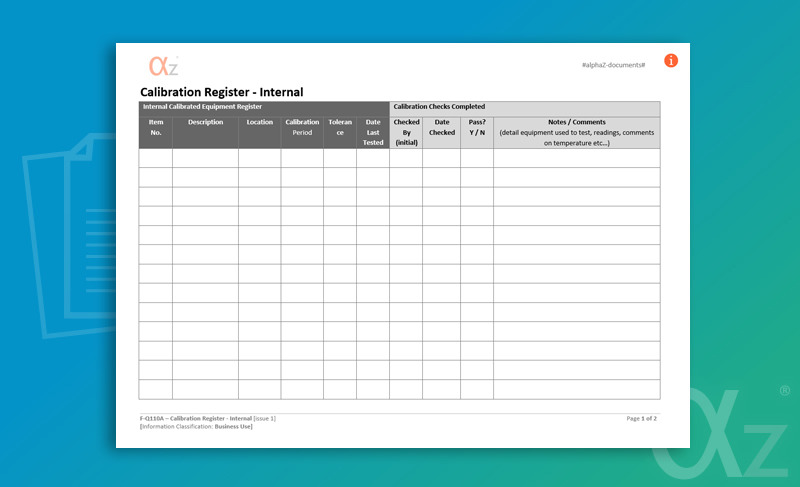Click the Date Last Tested column header
Image resolution: width=800 pixels, height=487 pixels.
(x=373, y=132)
